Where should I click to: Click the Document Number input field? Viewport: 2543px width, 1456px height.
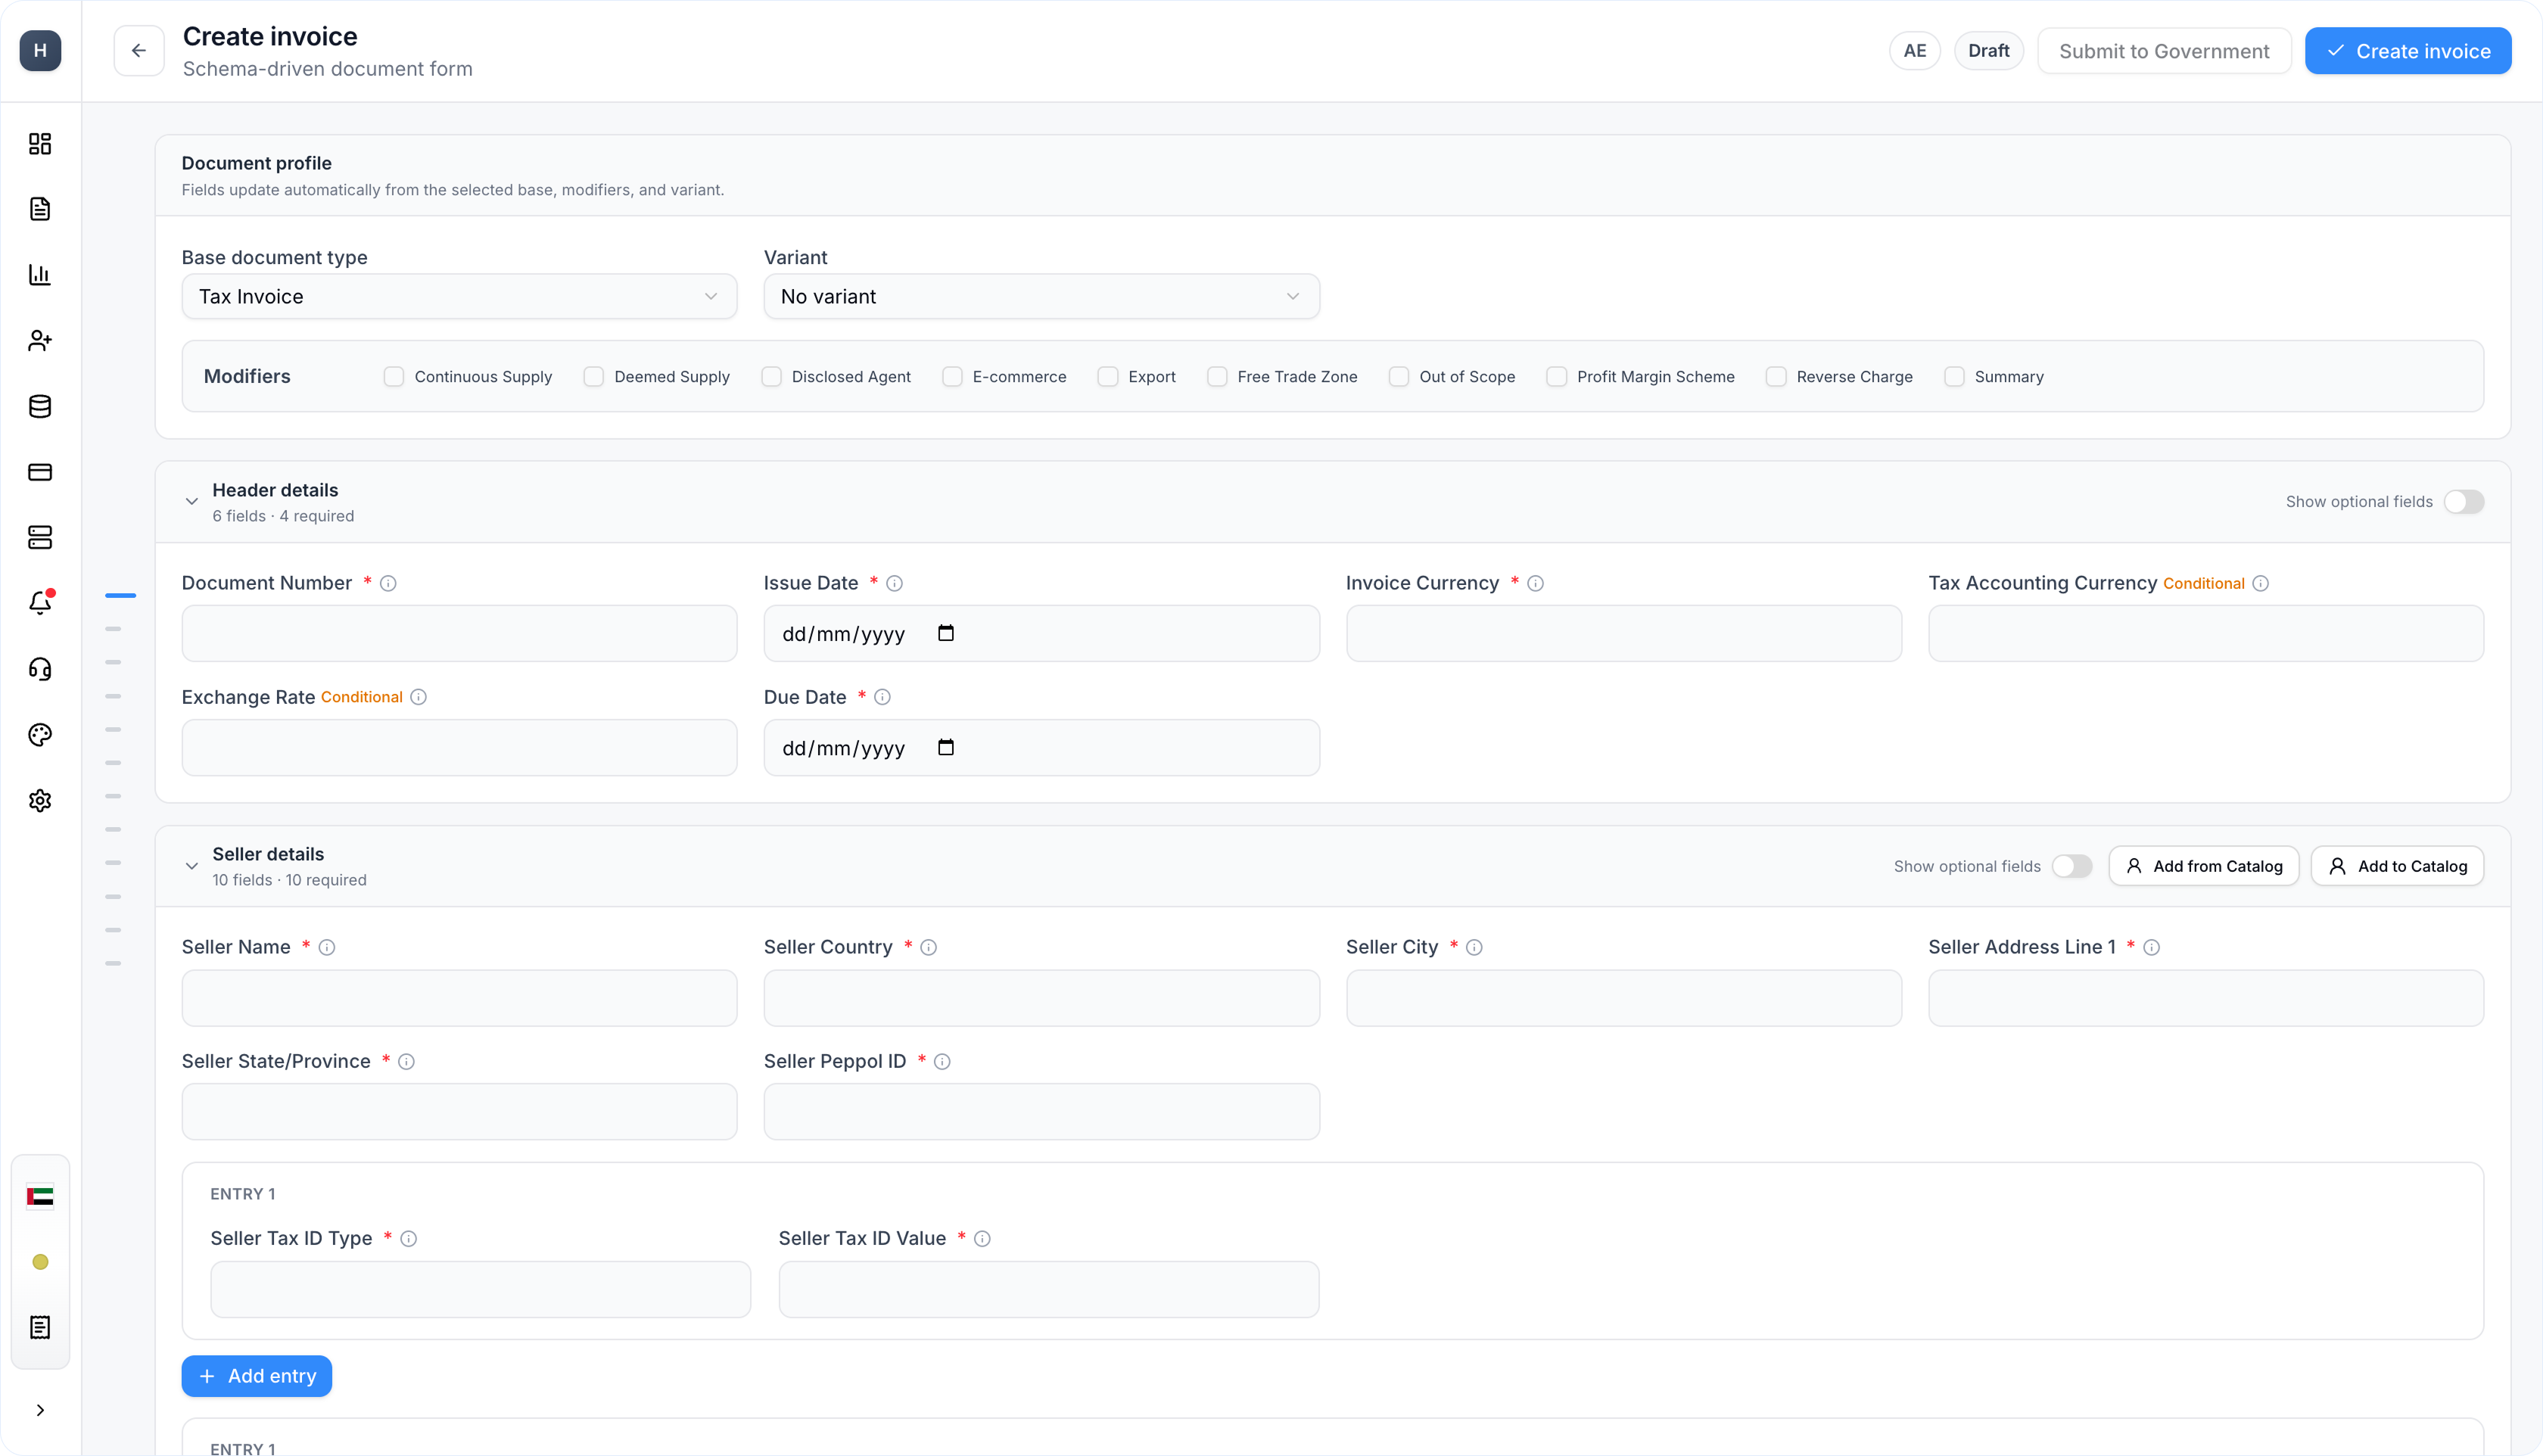pyautogui.click(x=459, y=633)
